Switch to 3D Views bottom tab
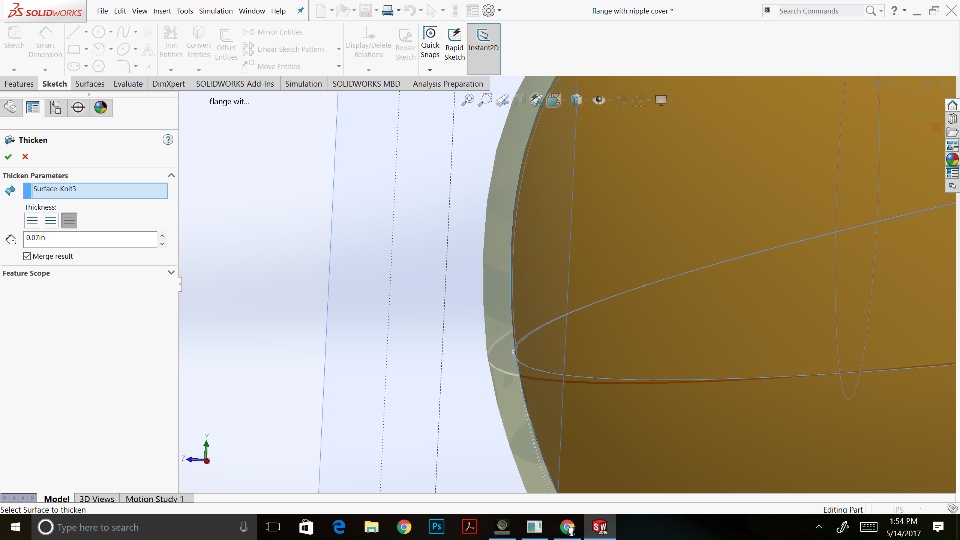 tap(97, 499)
